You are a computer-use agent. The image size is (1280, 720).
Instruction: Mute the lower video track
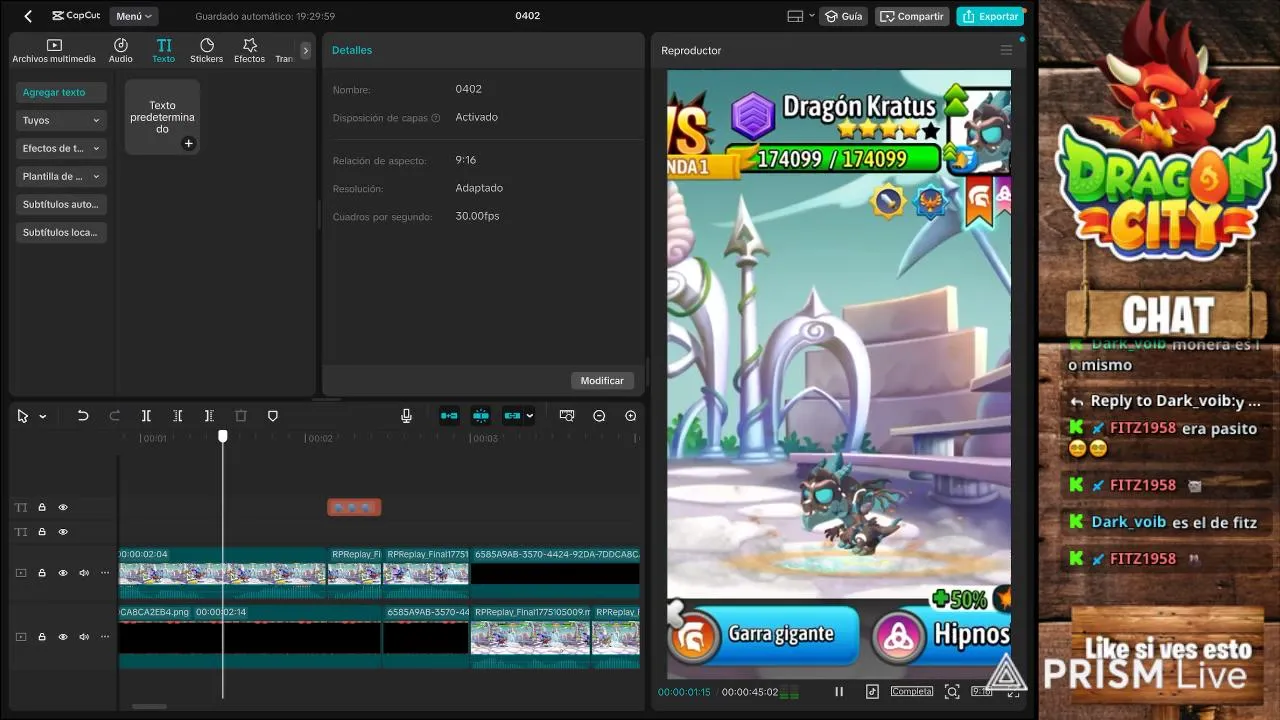tap(84, 637)
